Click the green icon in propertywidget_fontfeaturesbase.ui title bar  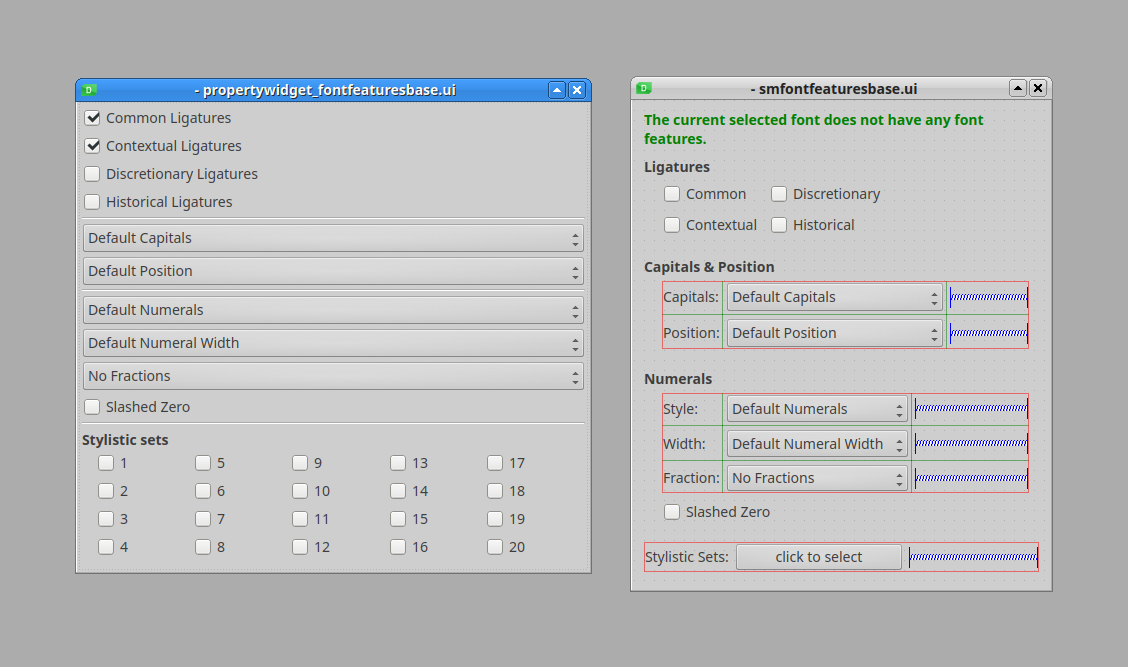(x=89, y=90)
